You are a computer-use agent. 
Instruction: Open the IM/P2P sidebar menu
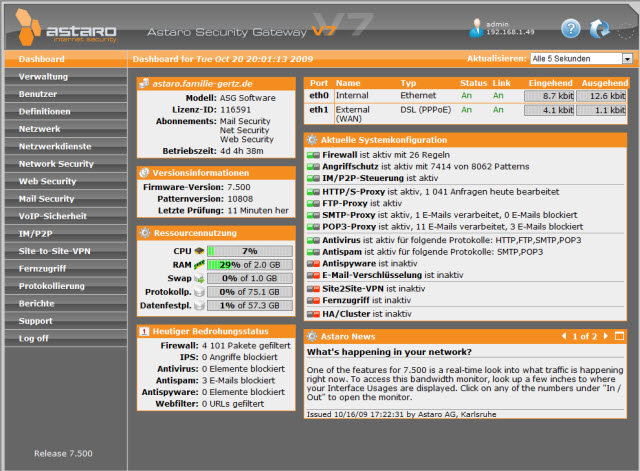click(66, 234)
